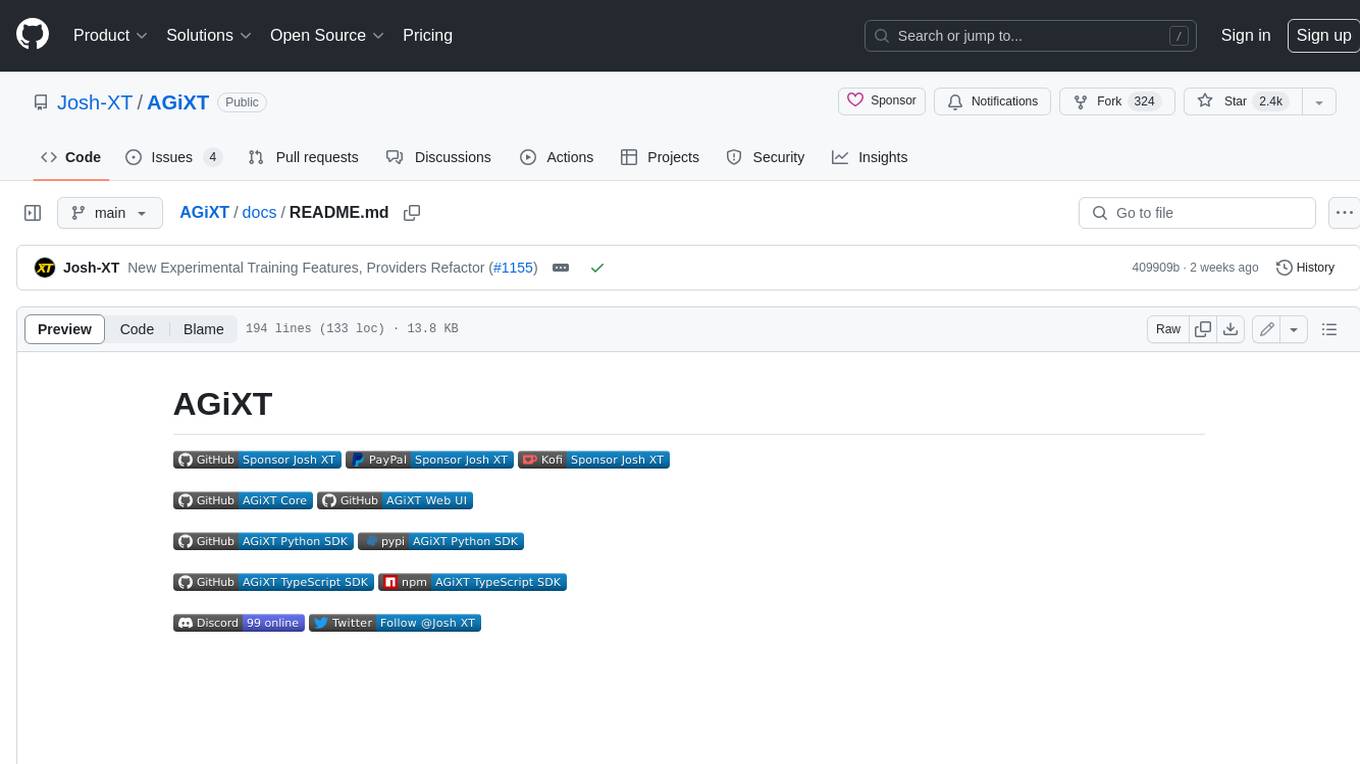This screenshot has height=764, width=1360.
Task: Open the GitHub homepage logo
Action: 33,35
